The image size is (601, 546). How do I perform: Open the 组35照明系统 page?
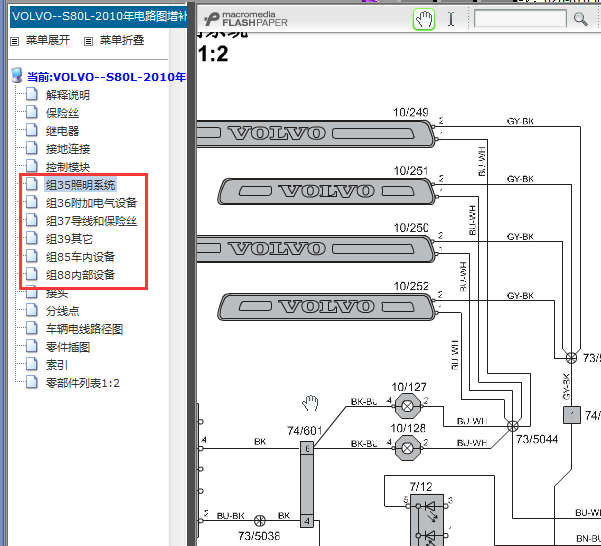[80, 185]
